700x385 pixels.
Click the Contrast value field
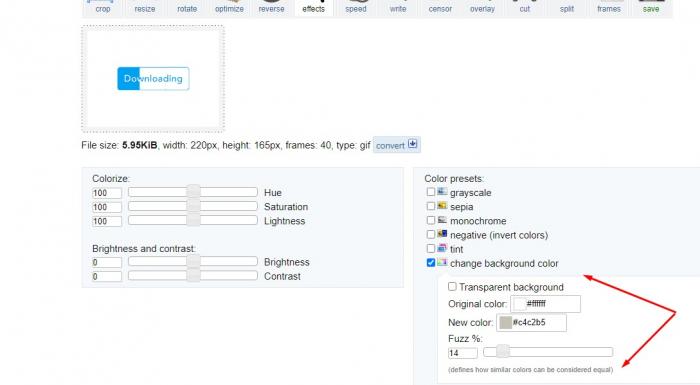tap(107, 277)
